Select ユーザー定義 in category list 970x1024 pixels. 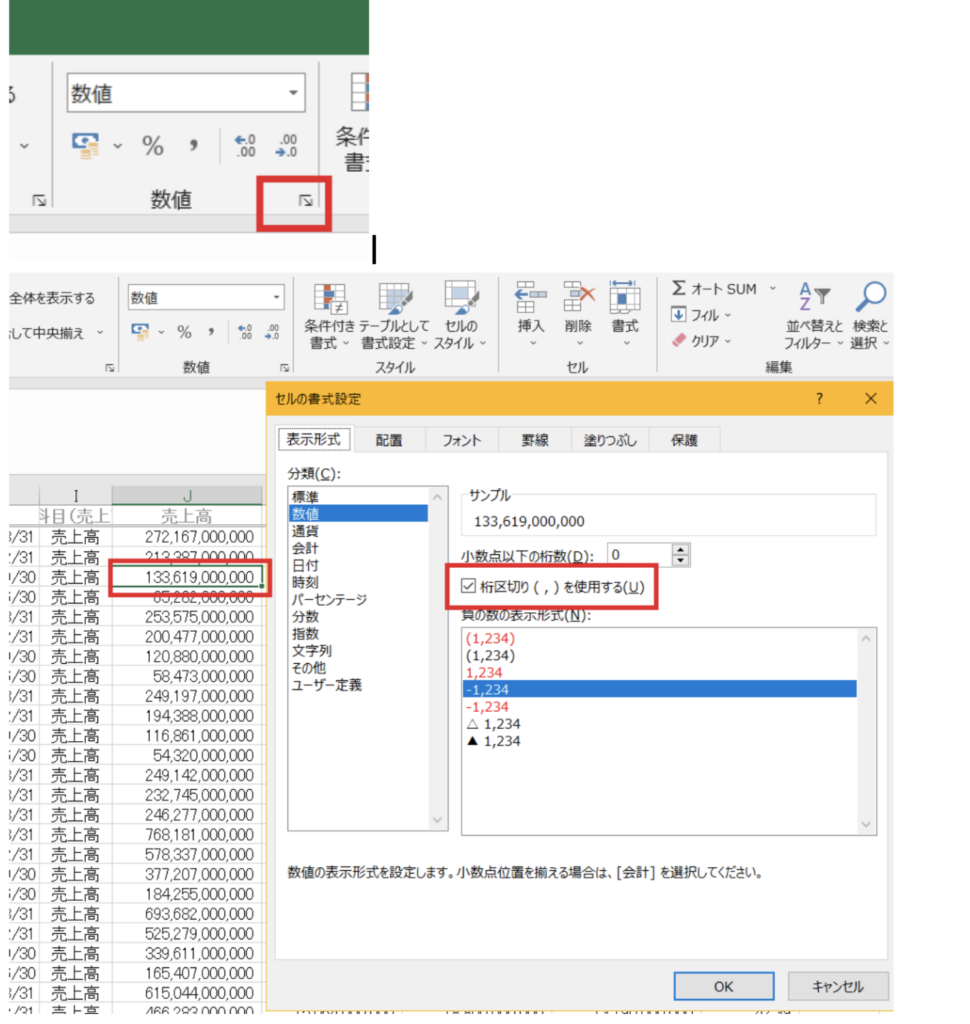pos(358,684)
